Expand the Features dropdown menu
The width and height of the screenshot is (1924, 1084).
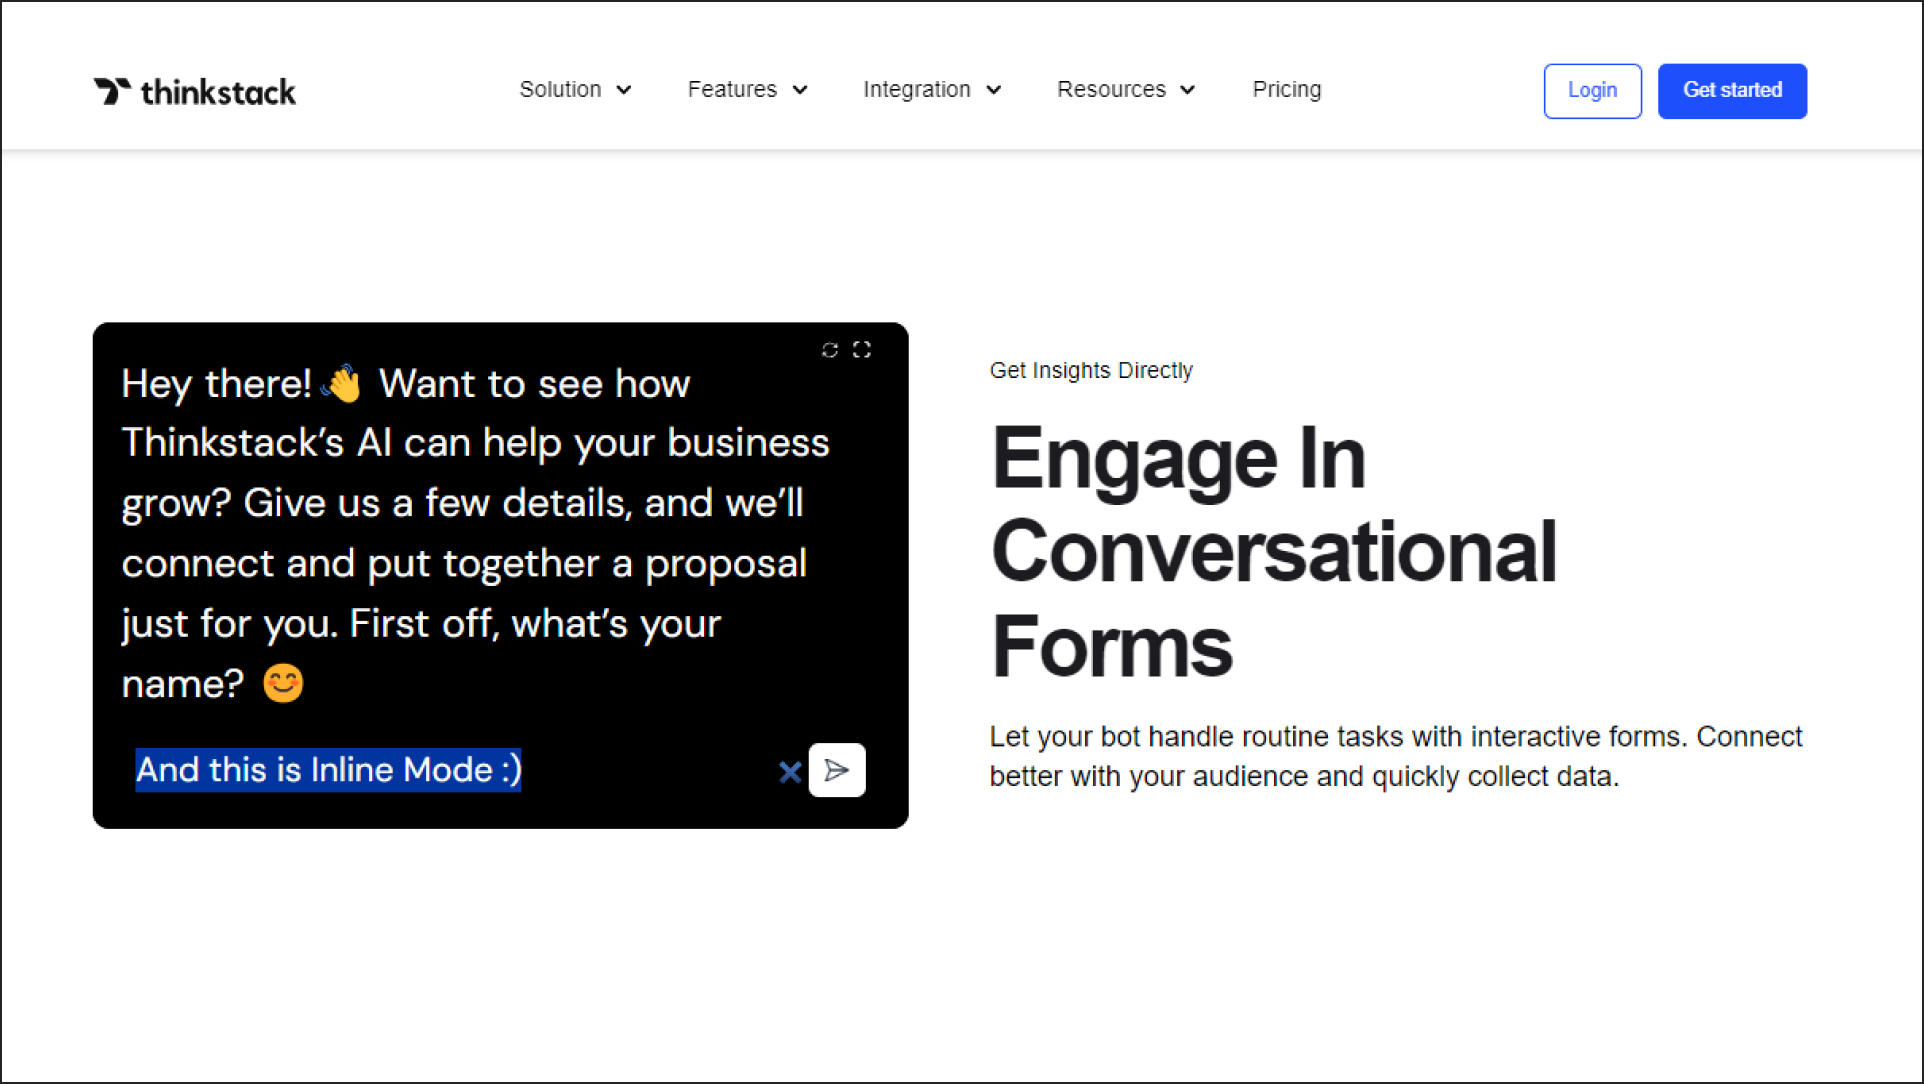747,90
